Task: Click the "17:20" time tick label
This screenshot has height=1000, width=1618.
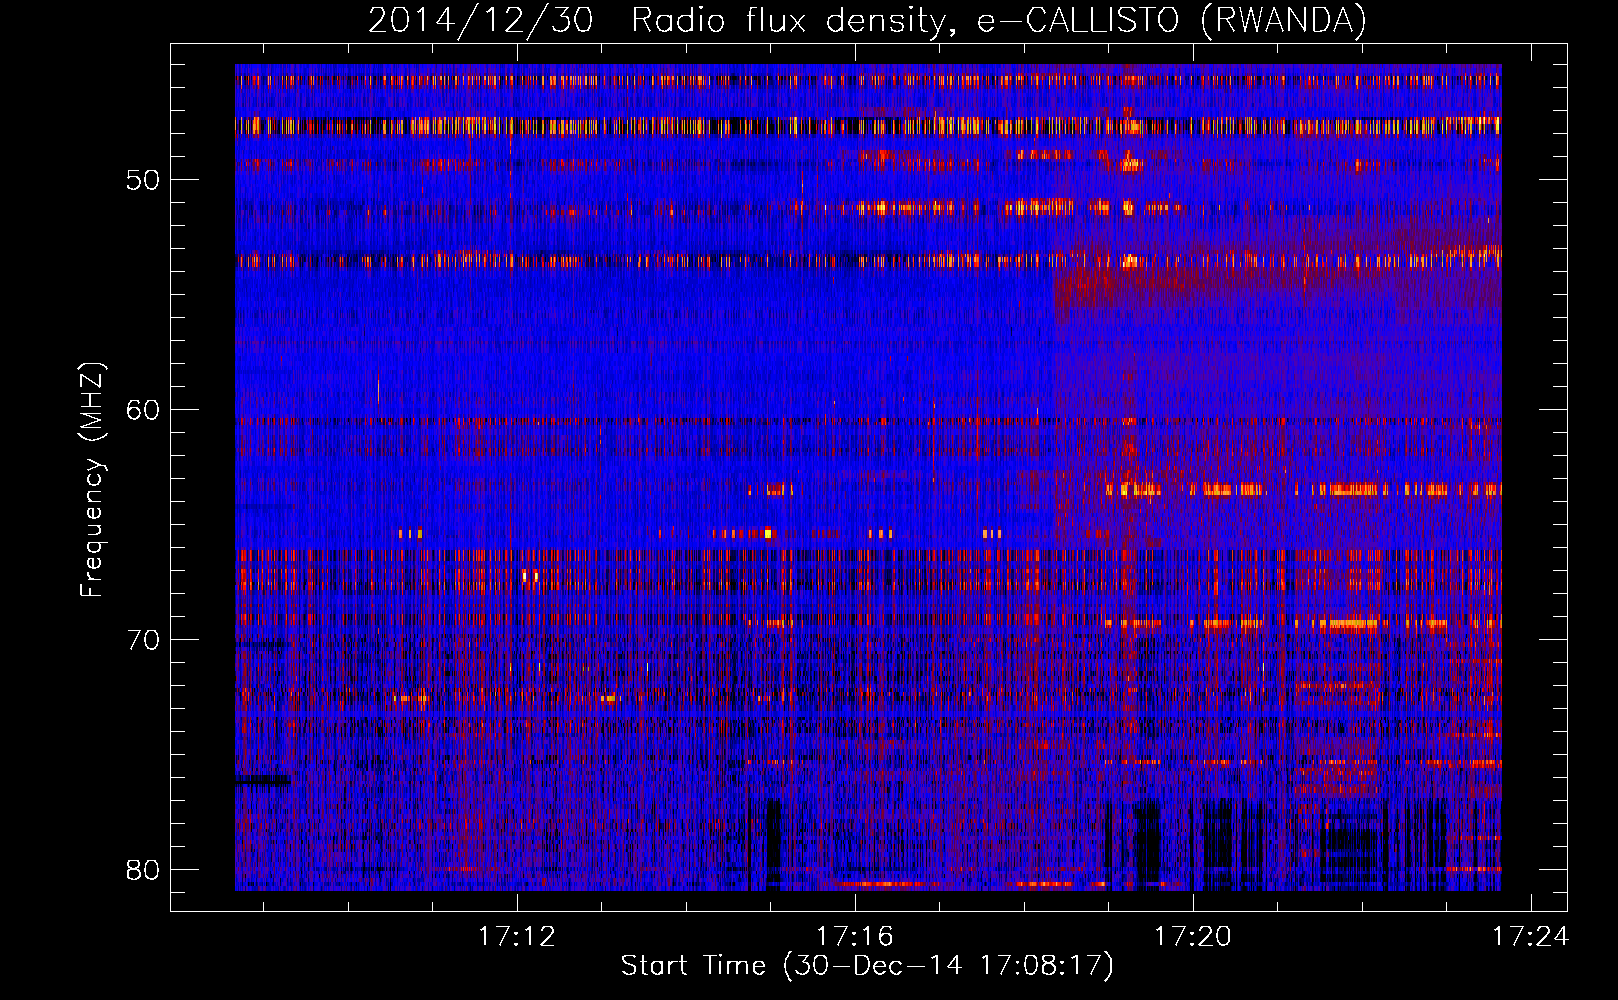Action: [x=1193, y=937]
